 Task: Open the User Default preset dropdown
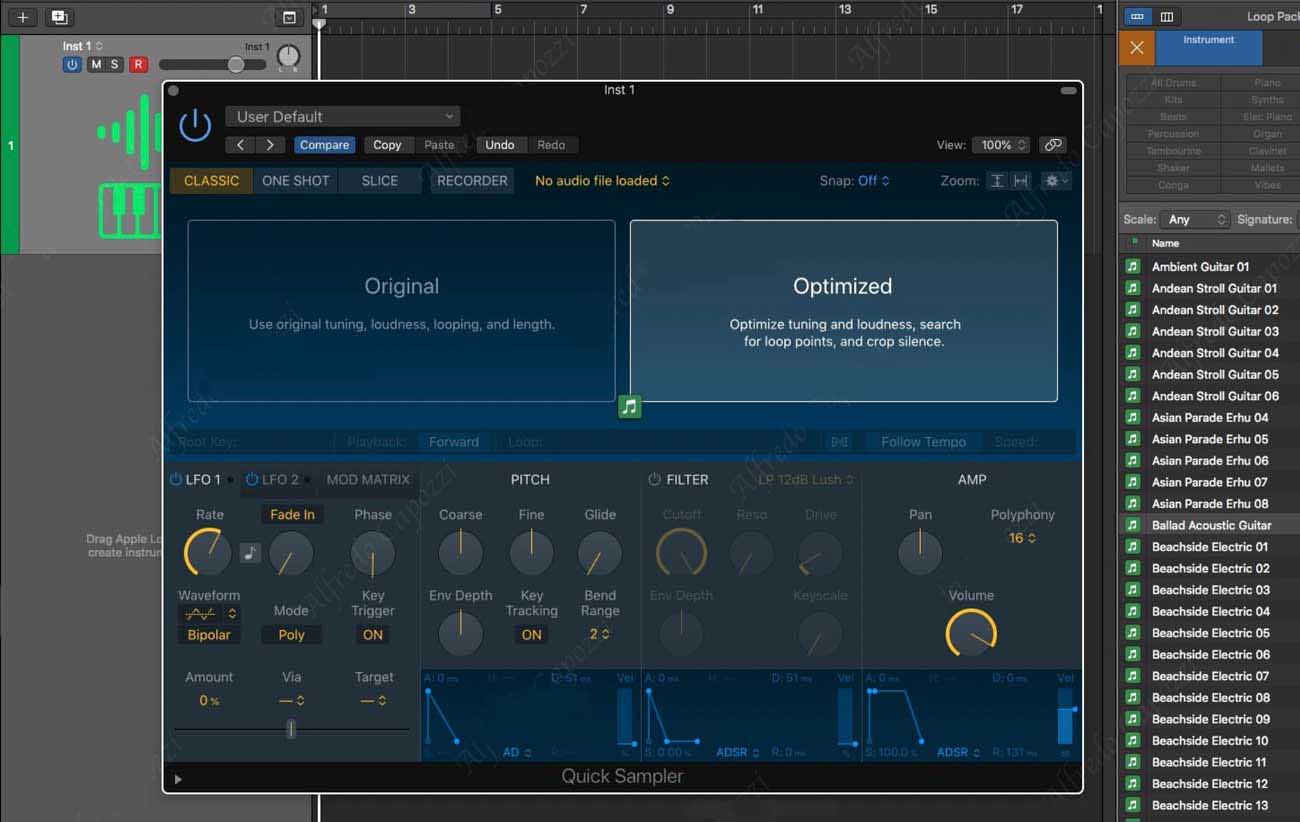343,117
